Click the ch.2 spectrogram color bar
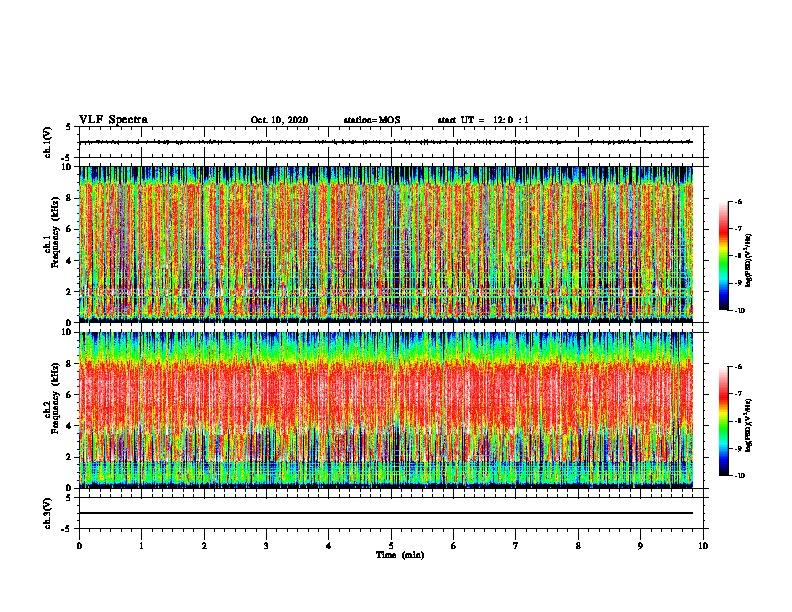Screen dimensions: 792x612 coord(724,421)
